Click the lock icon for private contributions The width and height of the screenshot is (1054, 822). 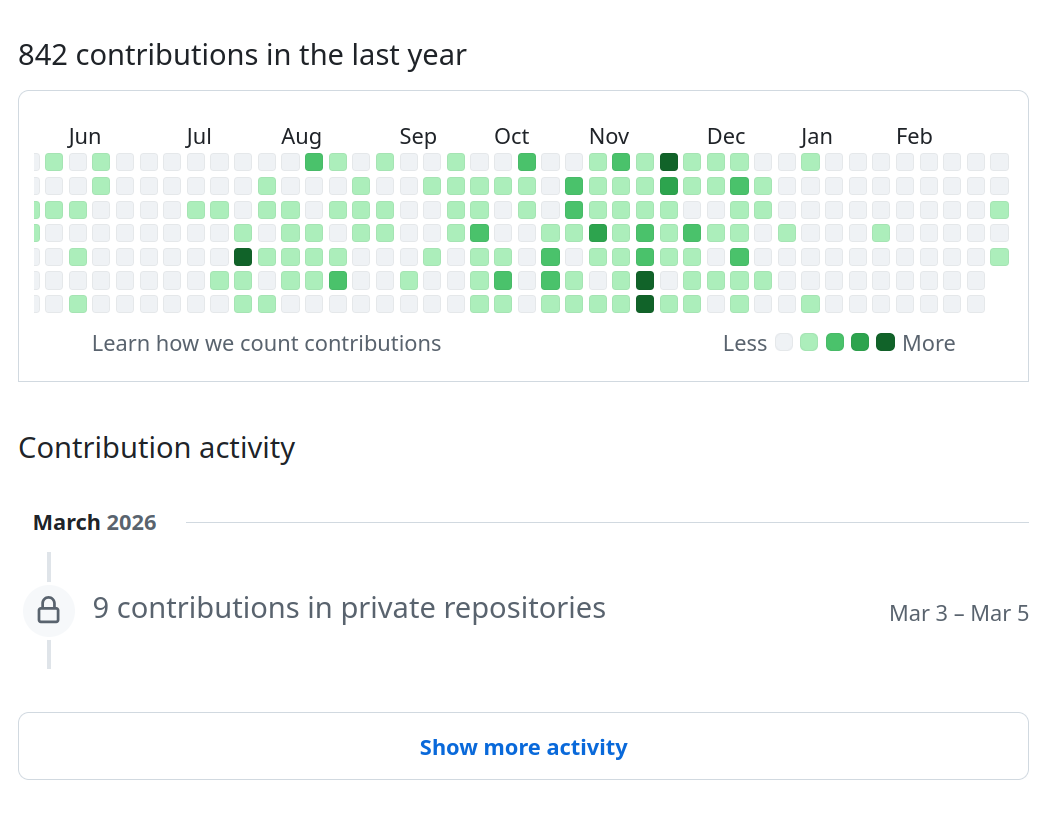tap(48, 610)
